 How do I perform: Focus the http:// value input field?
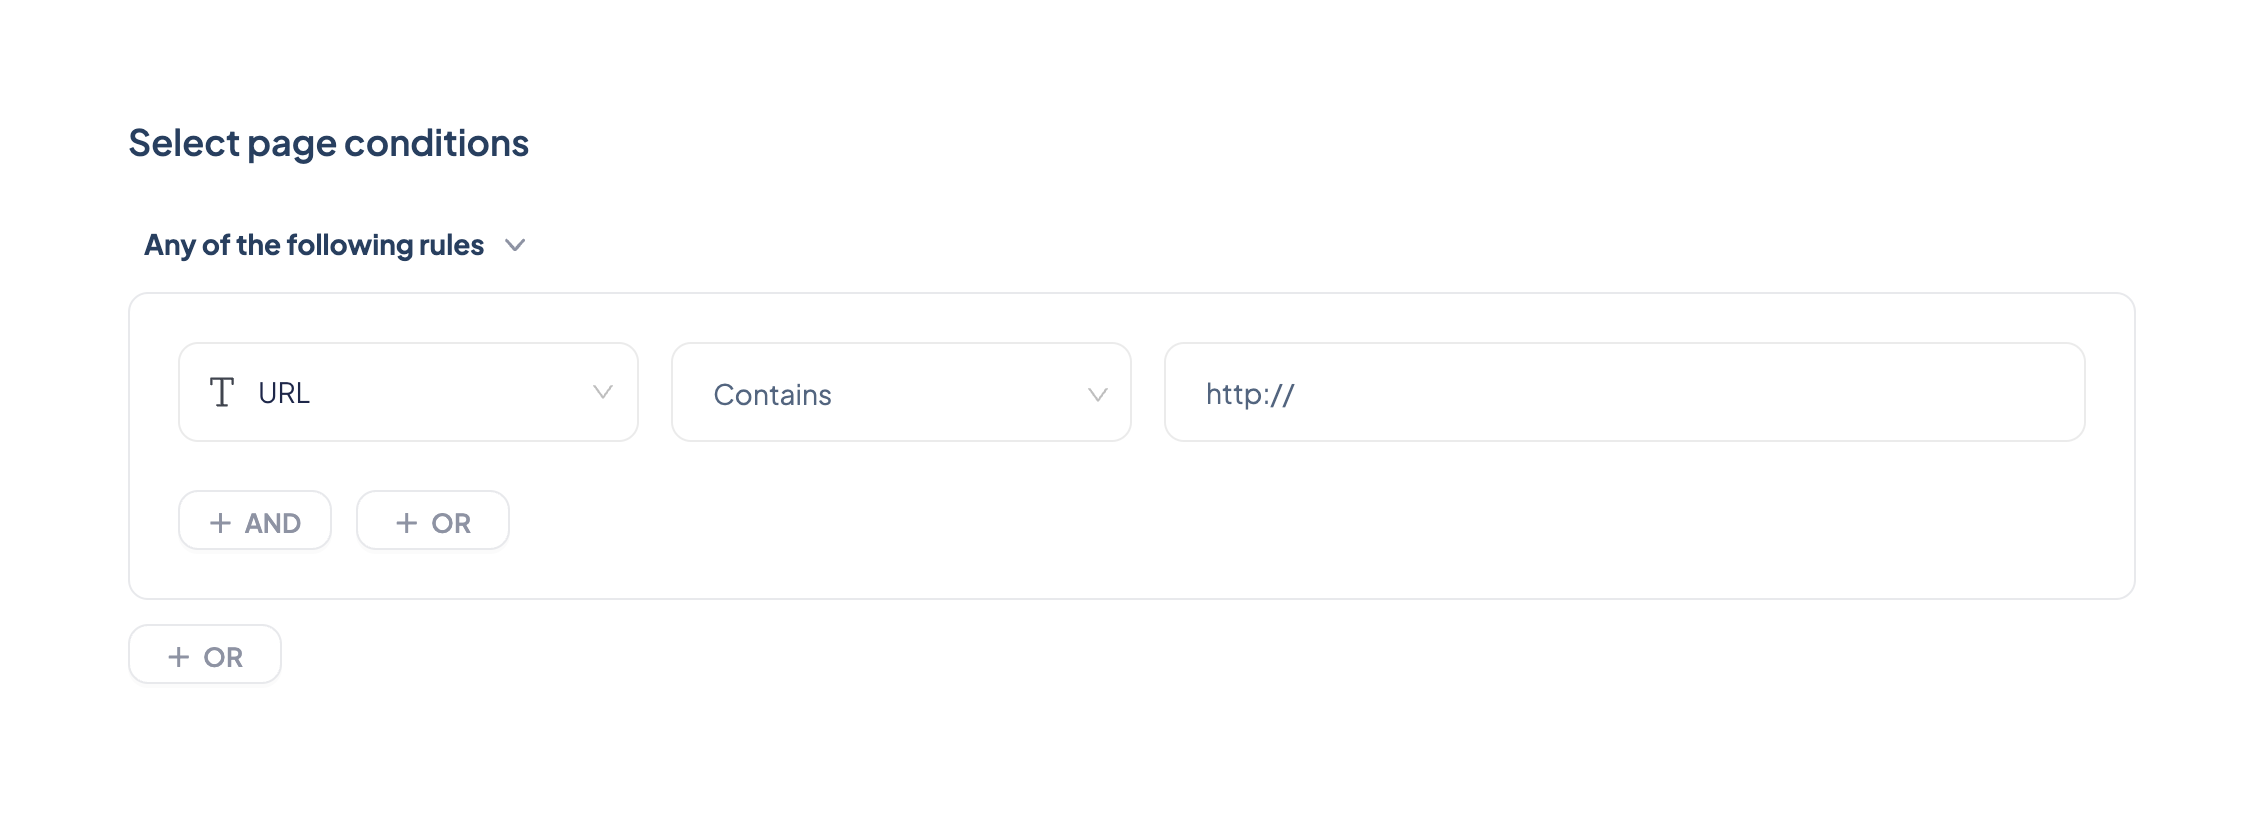tap(1624, 392)
